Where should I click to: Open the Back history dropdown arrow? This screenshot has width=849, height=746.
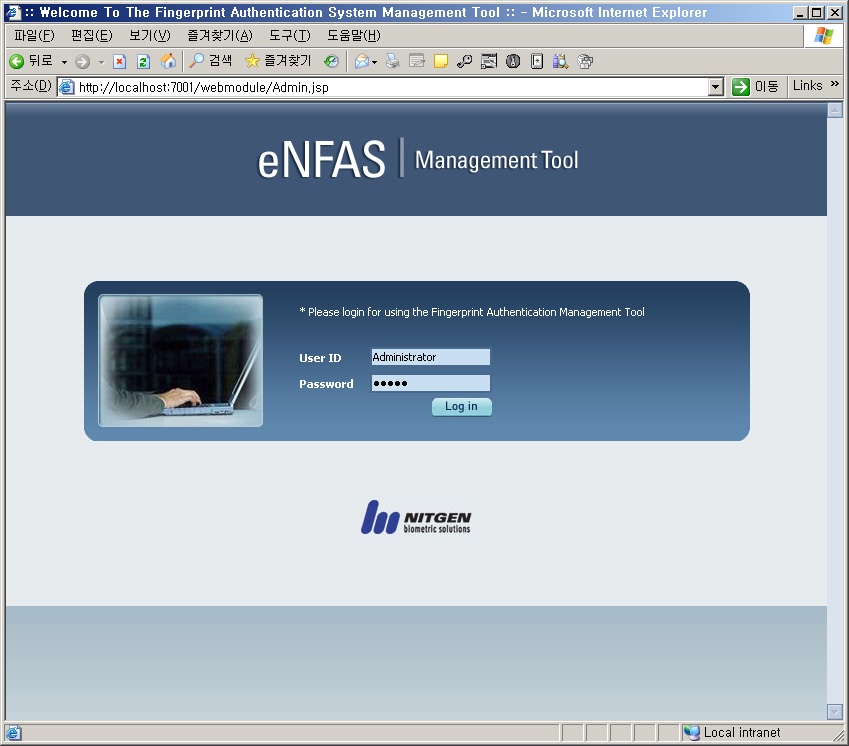(64, 62)
